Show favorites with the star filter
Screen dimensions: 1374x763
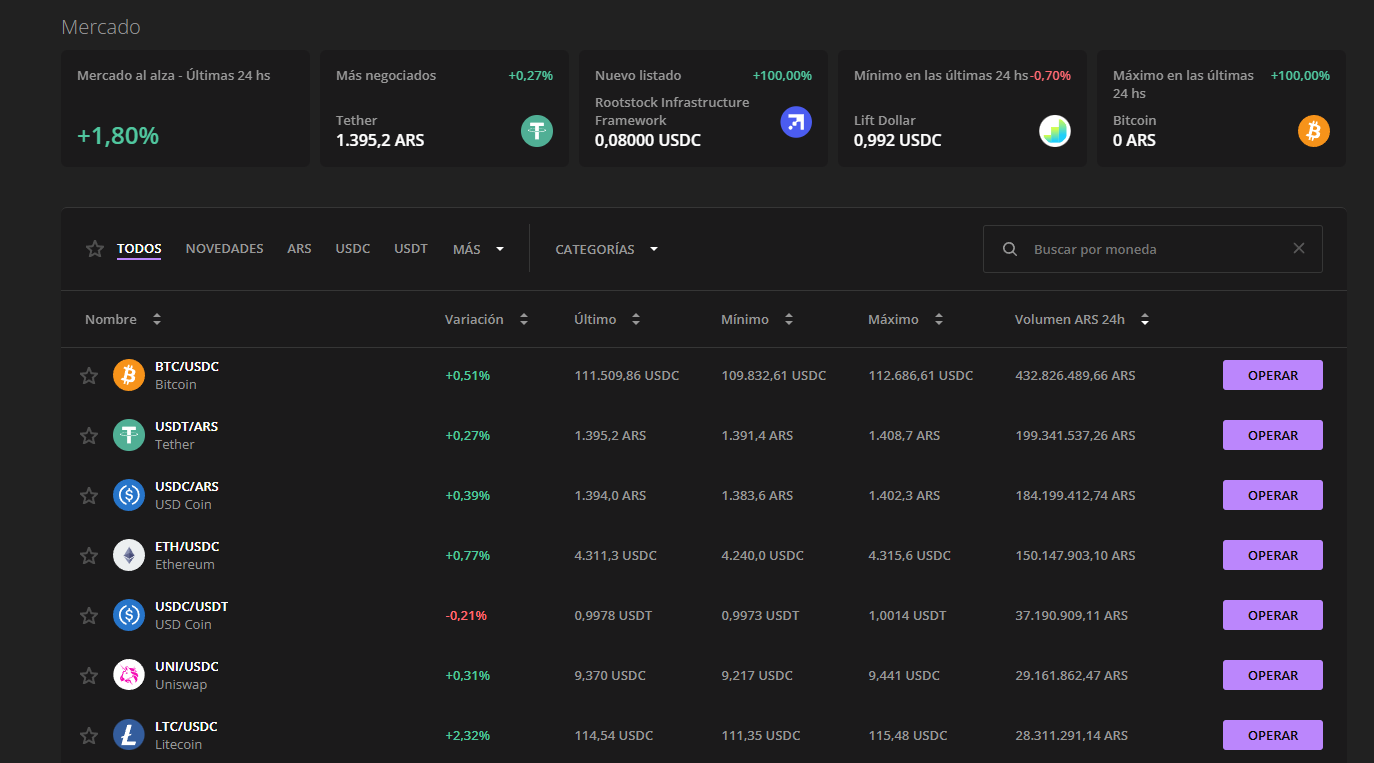[95, 249]
